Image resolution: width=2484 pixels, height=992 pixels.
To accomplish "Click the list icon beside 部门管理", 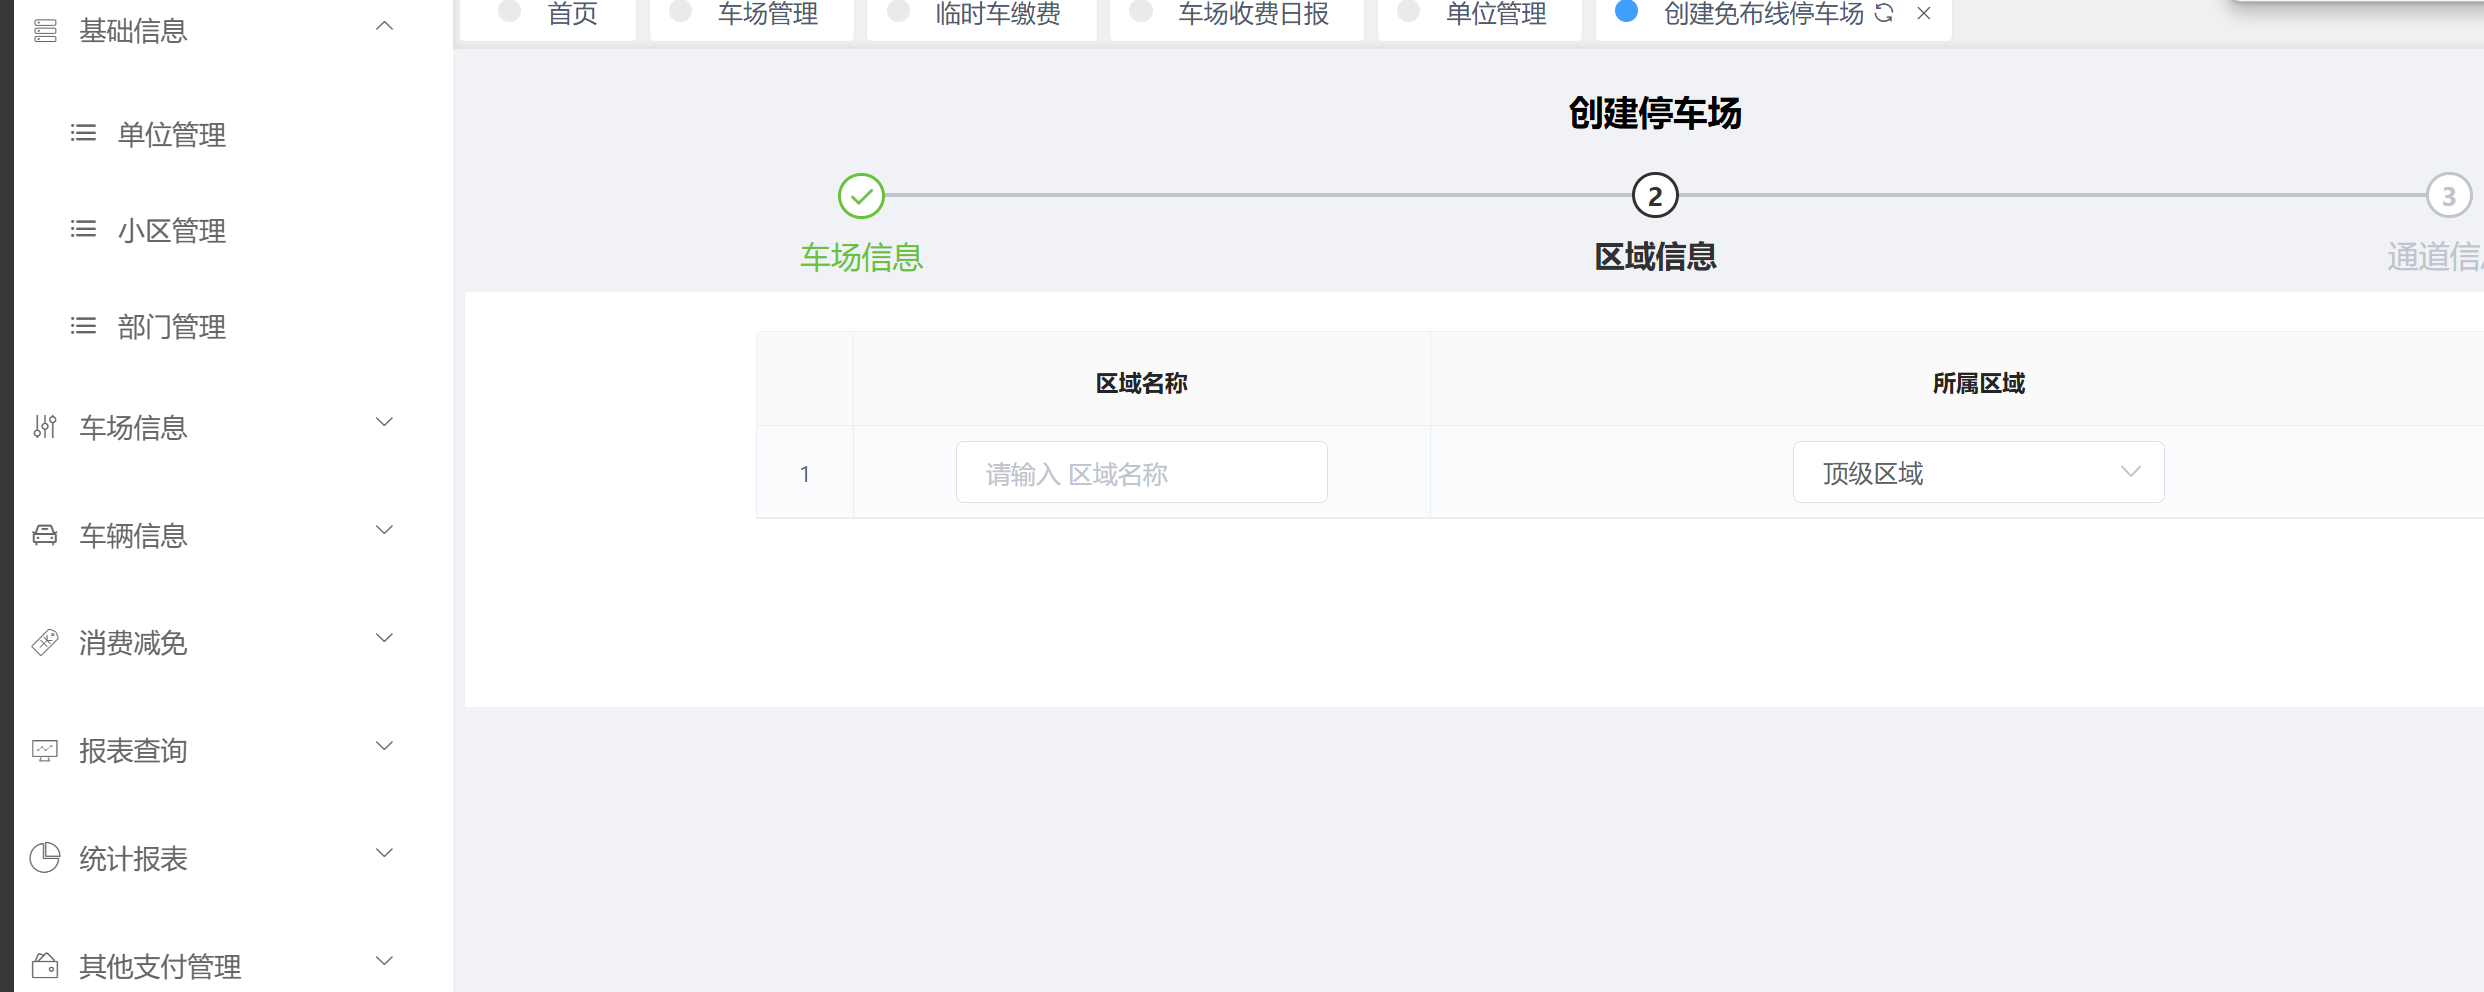I will point(83,326).
